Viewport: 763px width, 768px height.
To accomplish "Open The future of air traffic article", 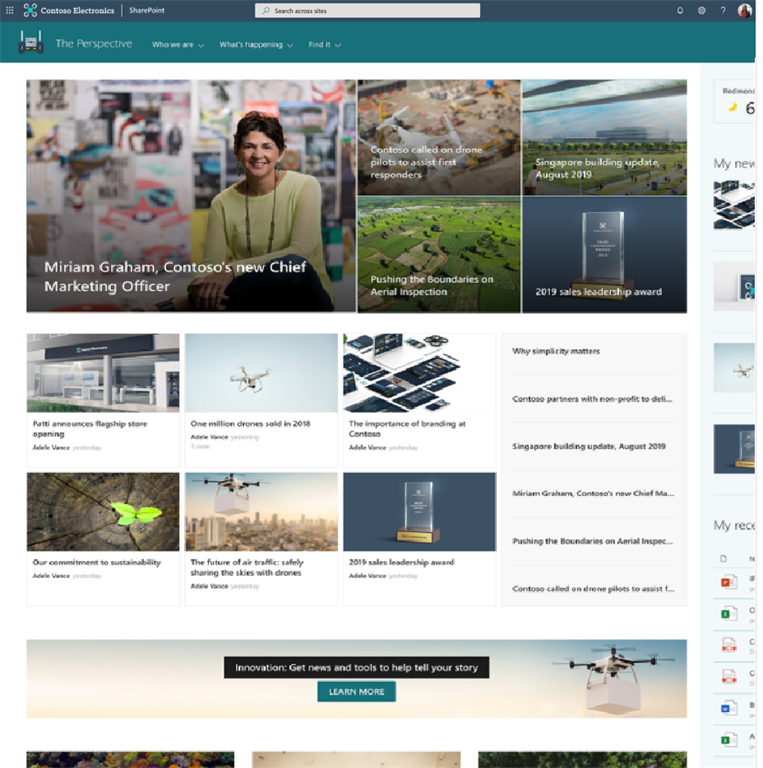I will [x=247, y=567].
